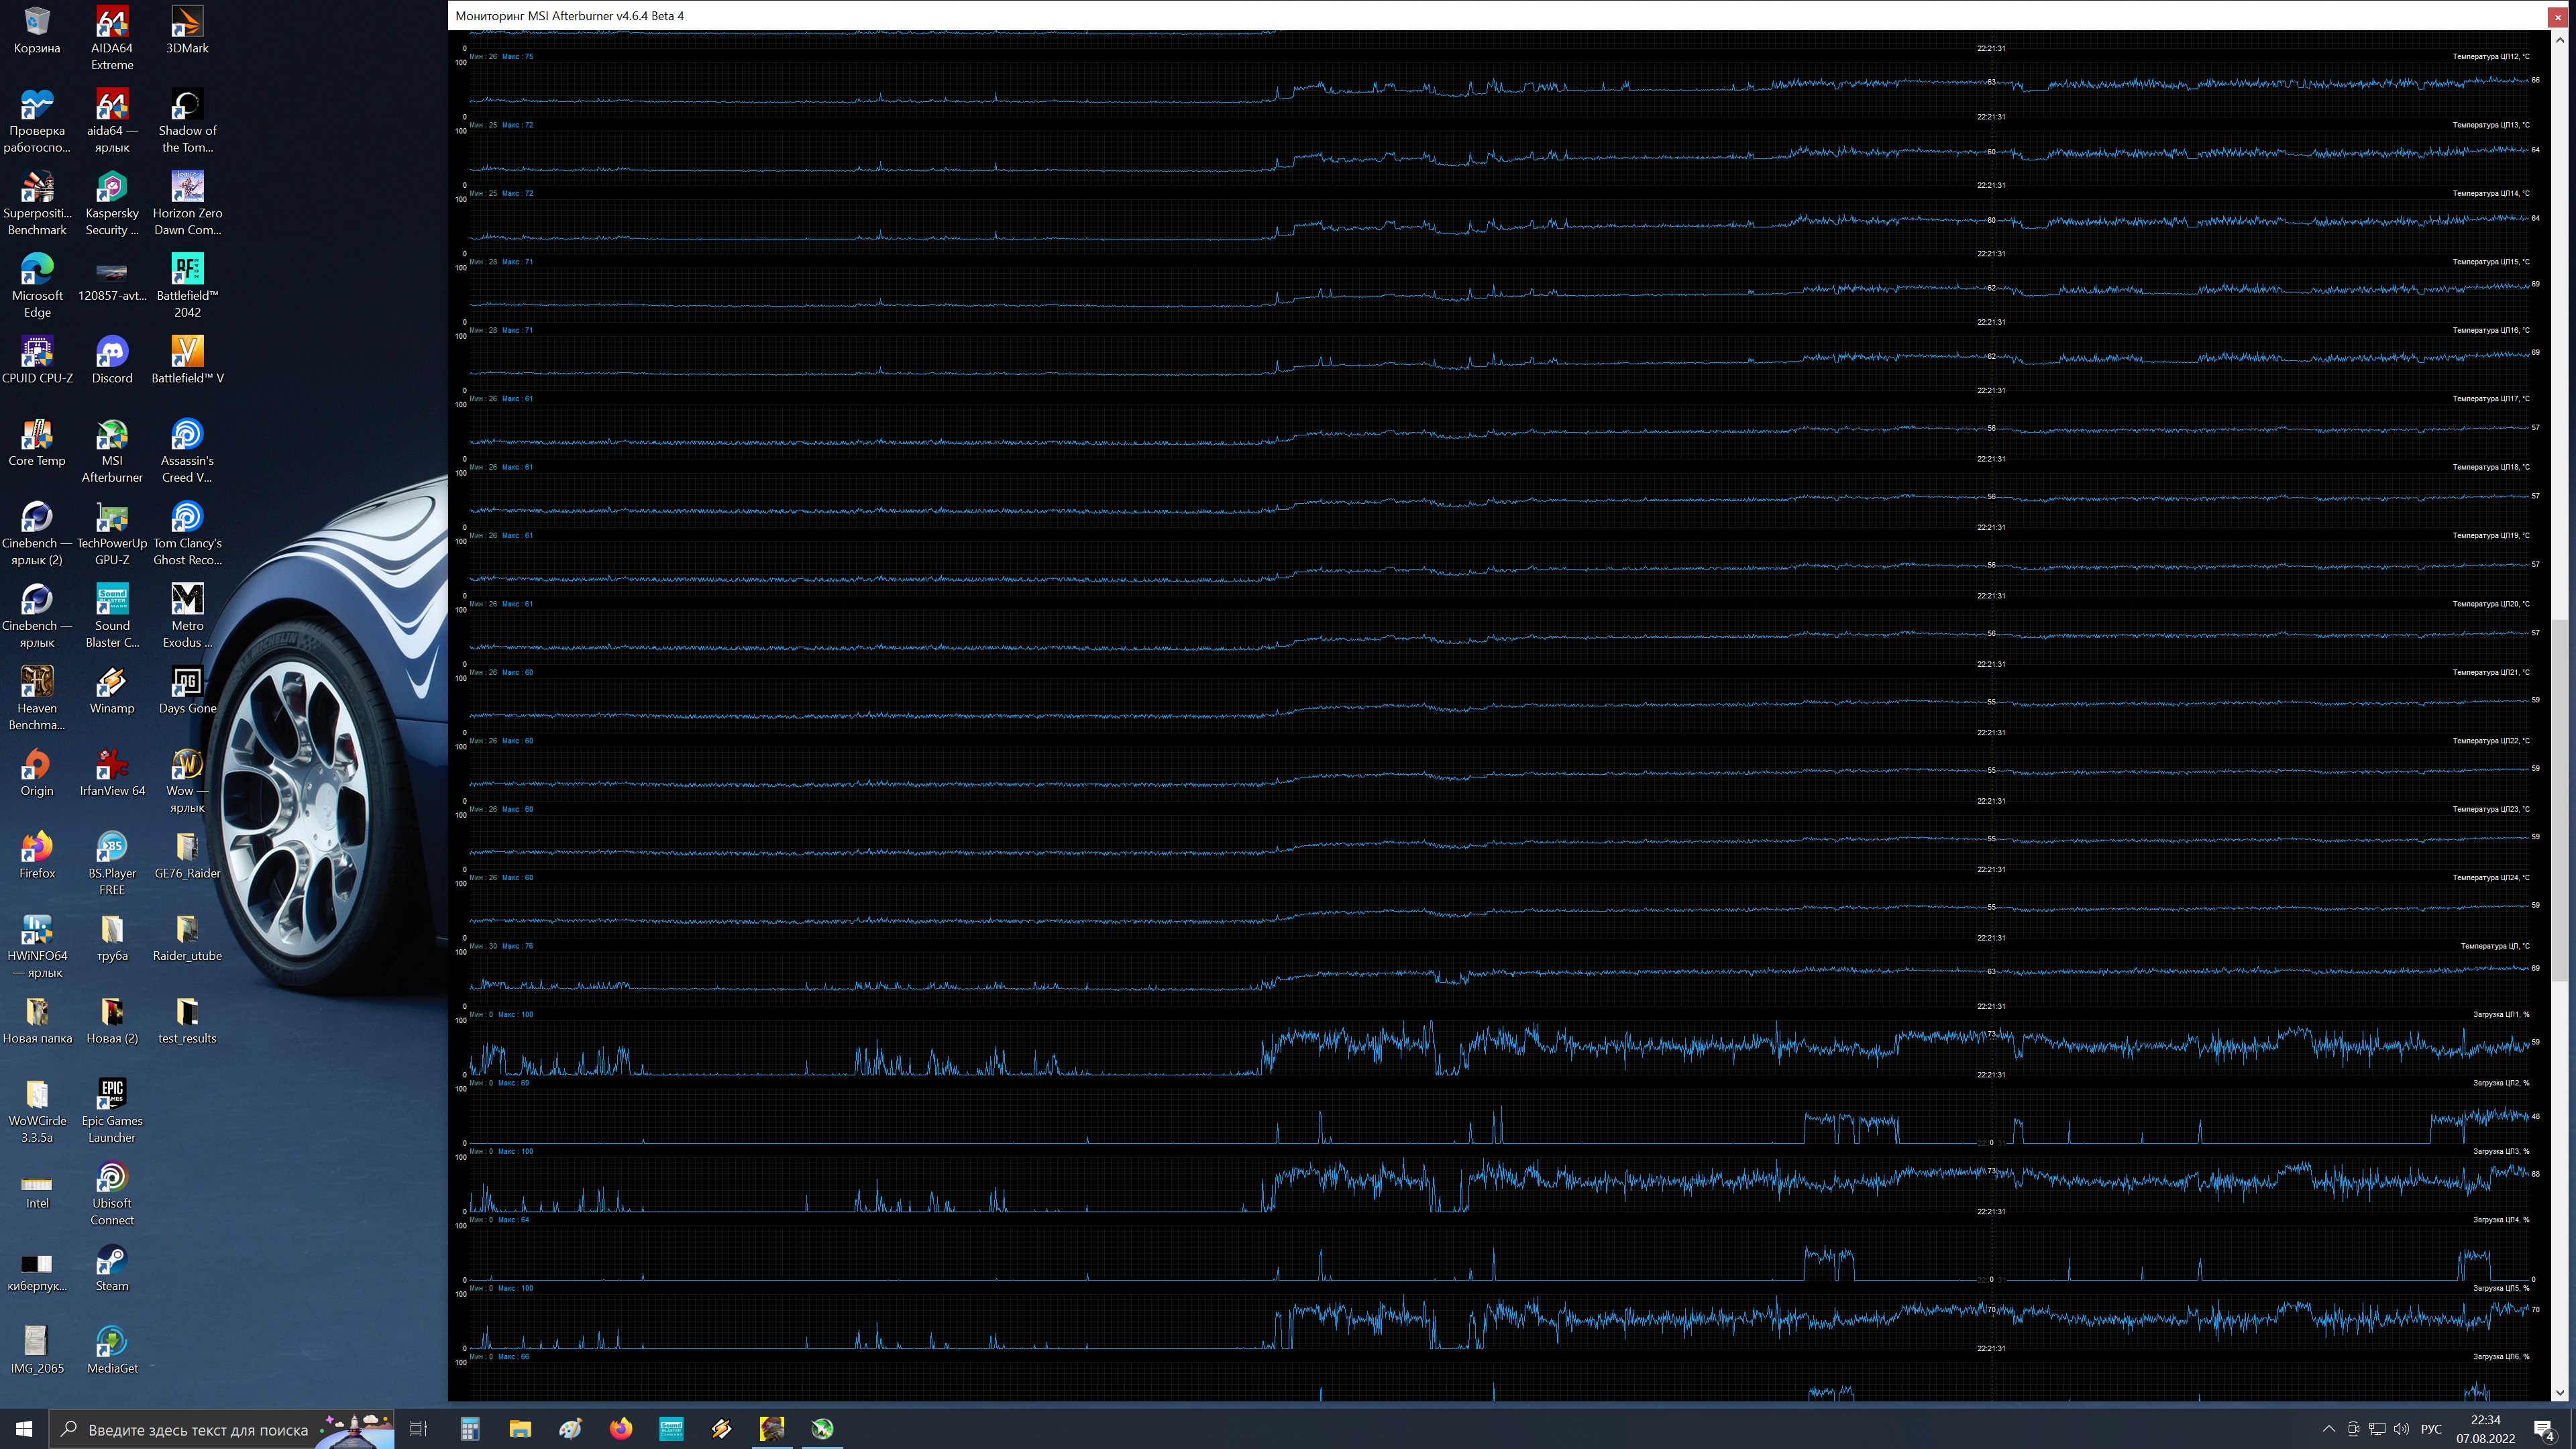Open the notification center icon
The height and width of the screenshot is (1449, 2576).
2545,1429
